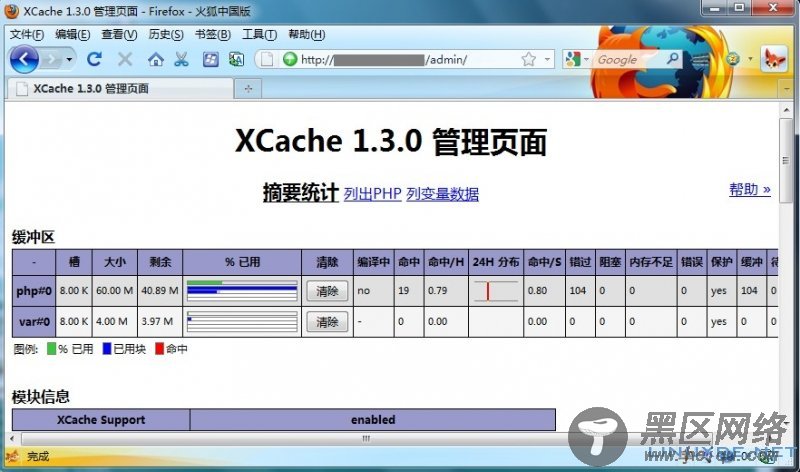
Task: Click the 摘要统计 link
Action: coord(301,193)
